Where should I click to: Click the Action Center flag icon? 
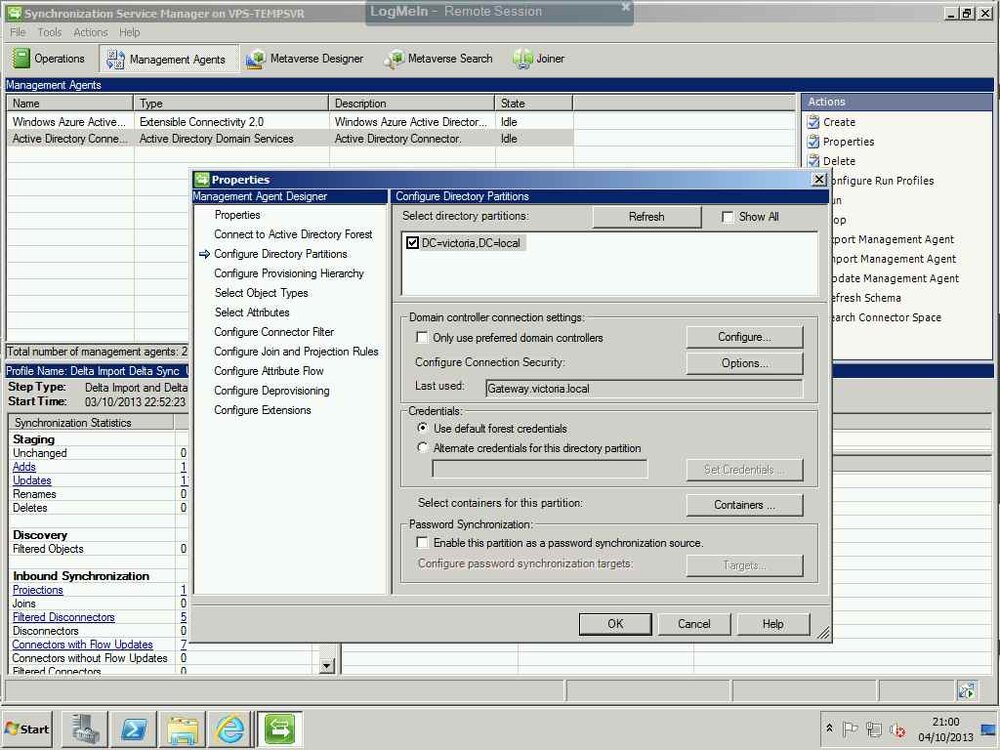pyautogui.click(x=849, y=728)
